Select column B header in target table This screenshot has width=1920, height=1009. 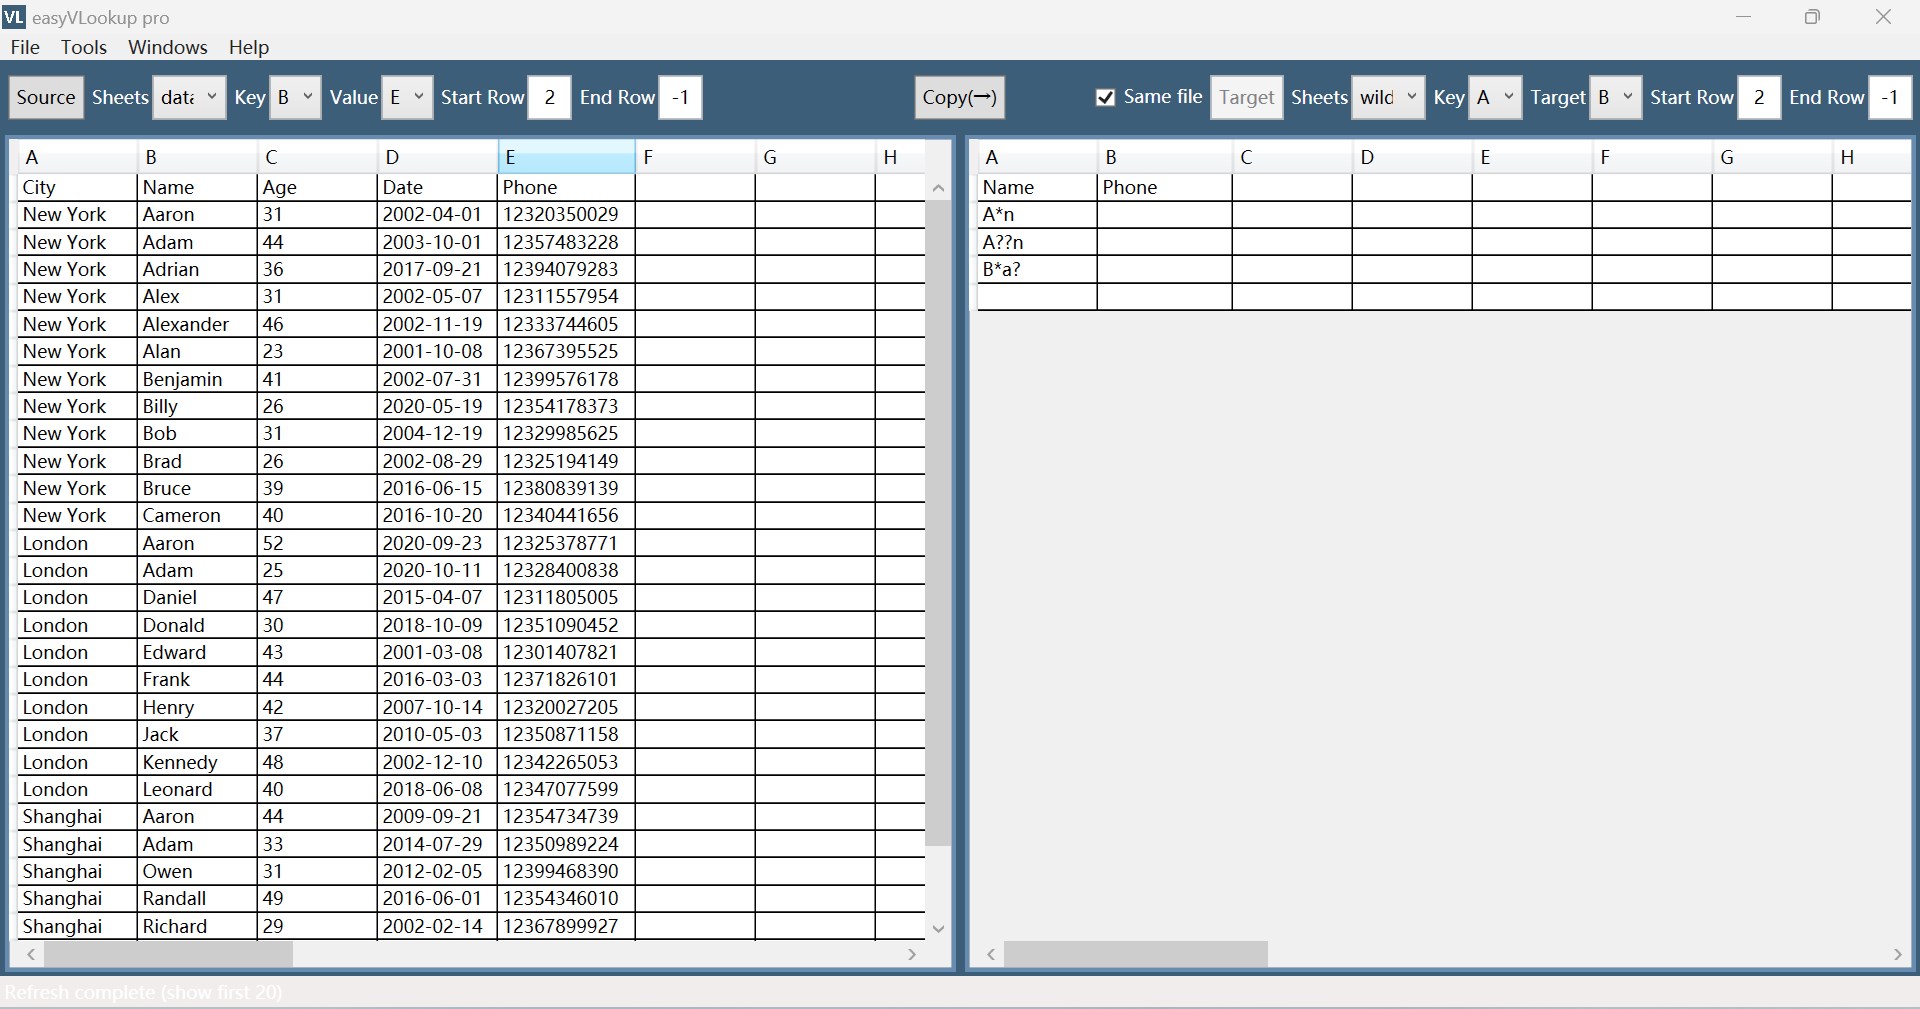[1164, 157]
